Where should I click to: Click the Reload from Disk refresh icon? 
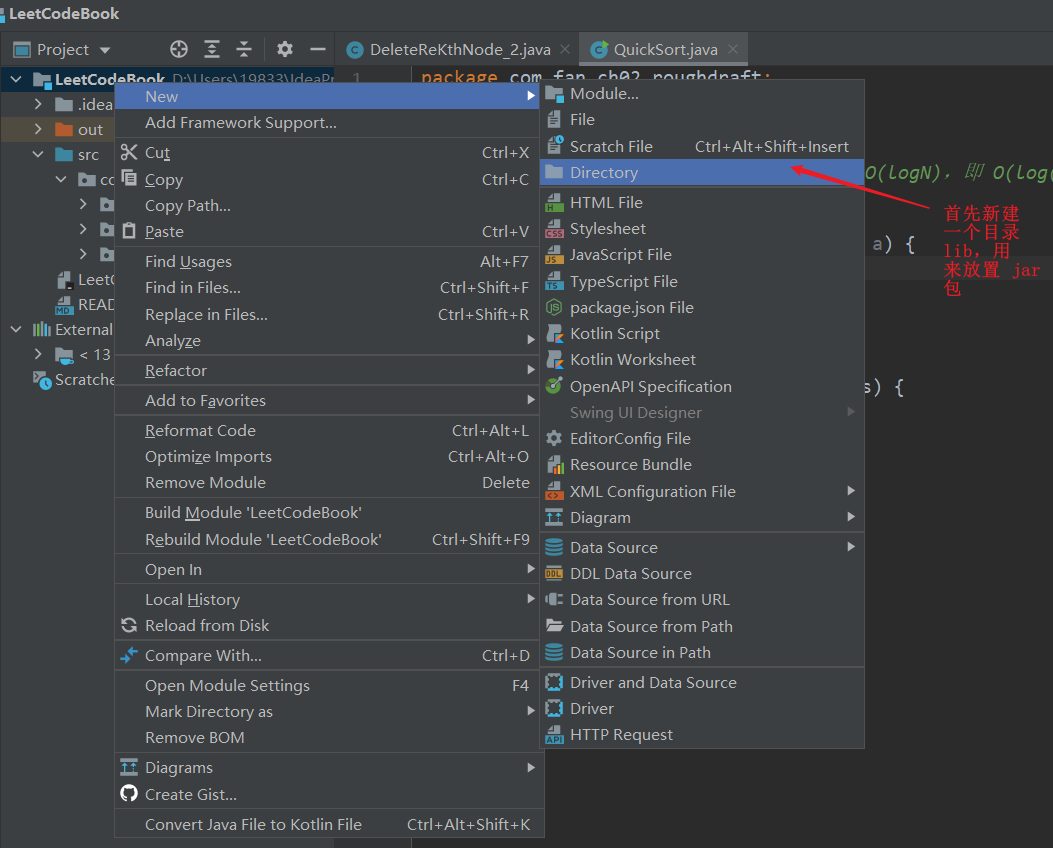point(129,626)
